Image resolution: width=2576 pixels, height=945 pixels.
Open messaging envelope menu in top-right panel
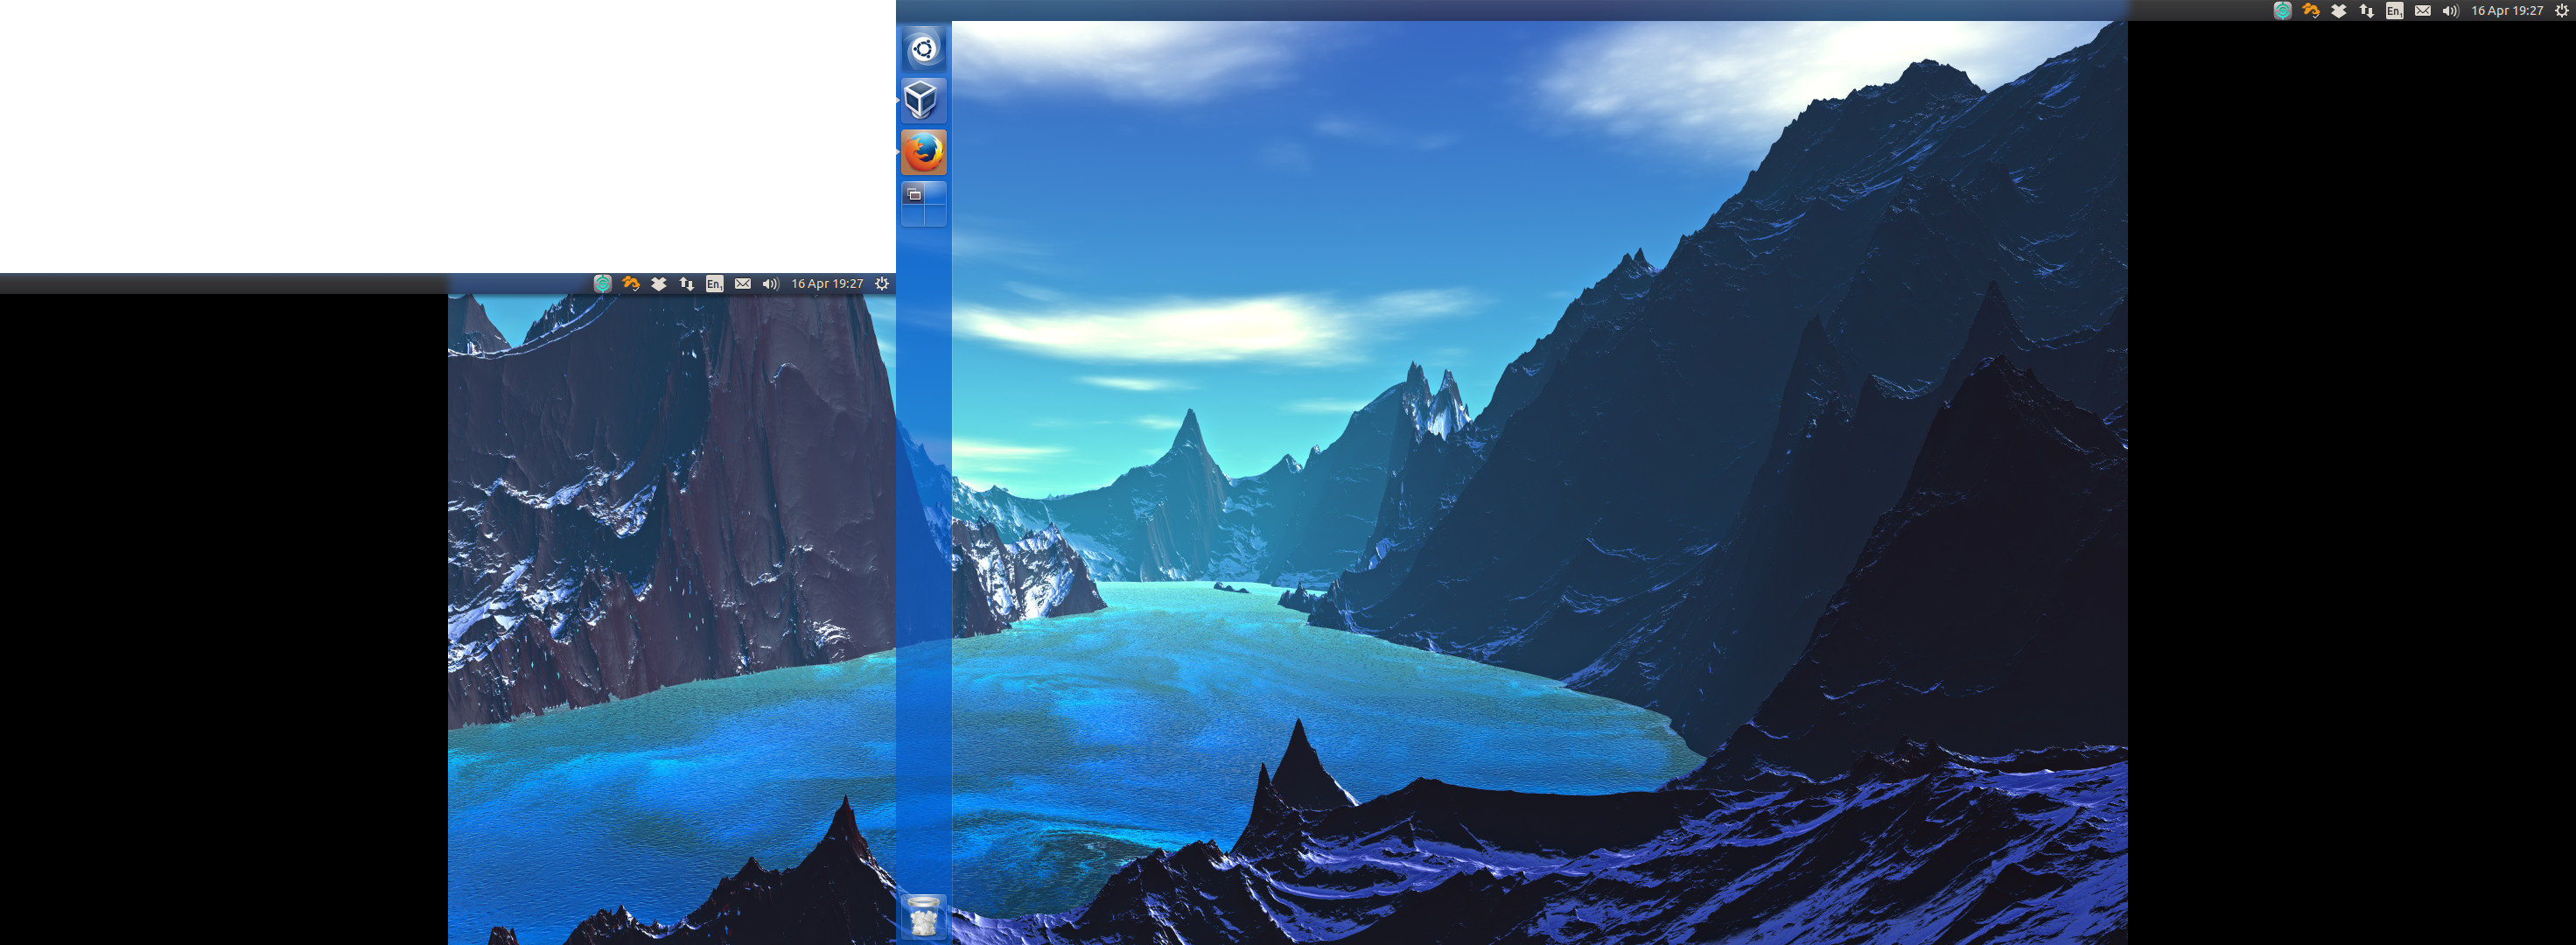pos(2422,11)
